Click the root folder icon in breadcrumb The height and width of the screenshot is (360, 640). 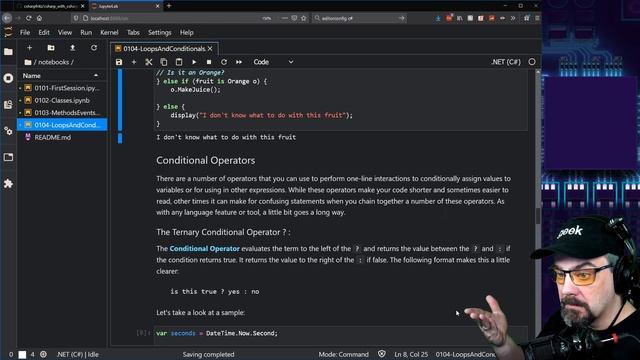pos(28,62)
